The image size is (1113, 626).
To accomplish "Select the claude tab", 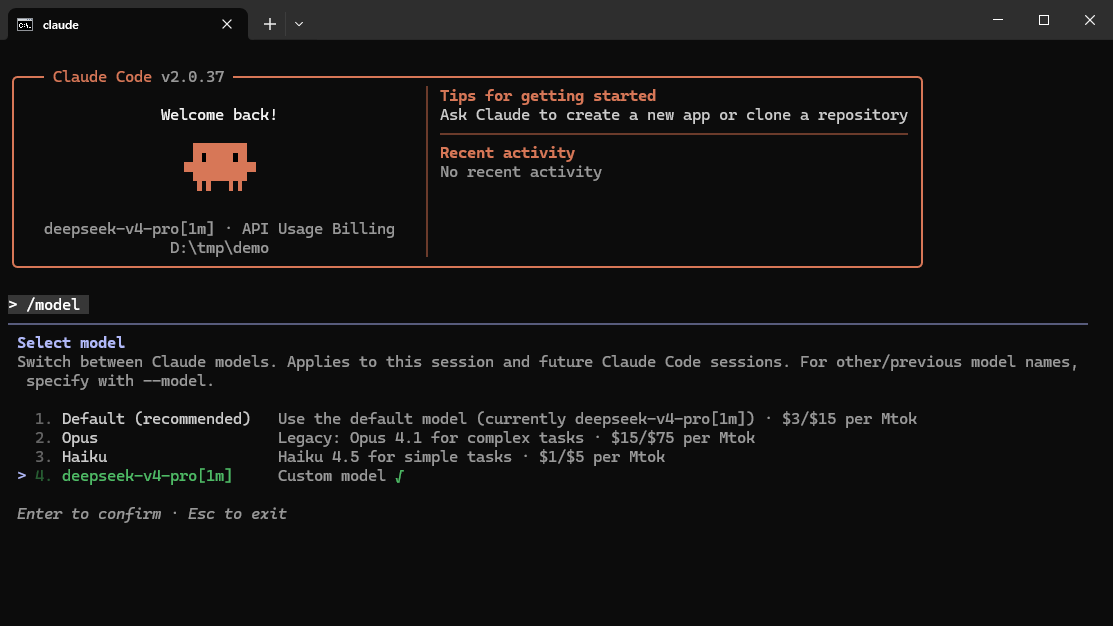I will (x=128, y=24).
